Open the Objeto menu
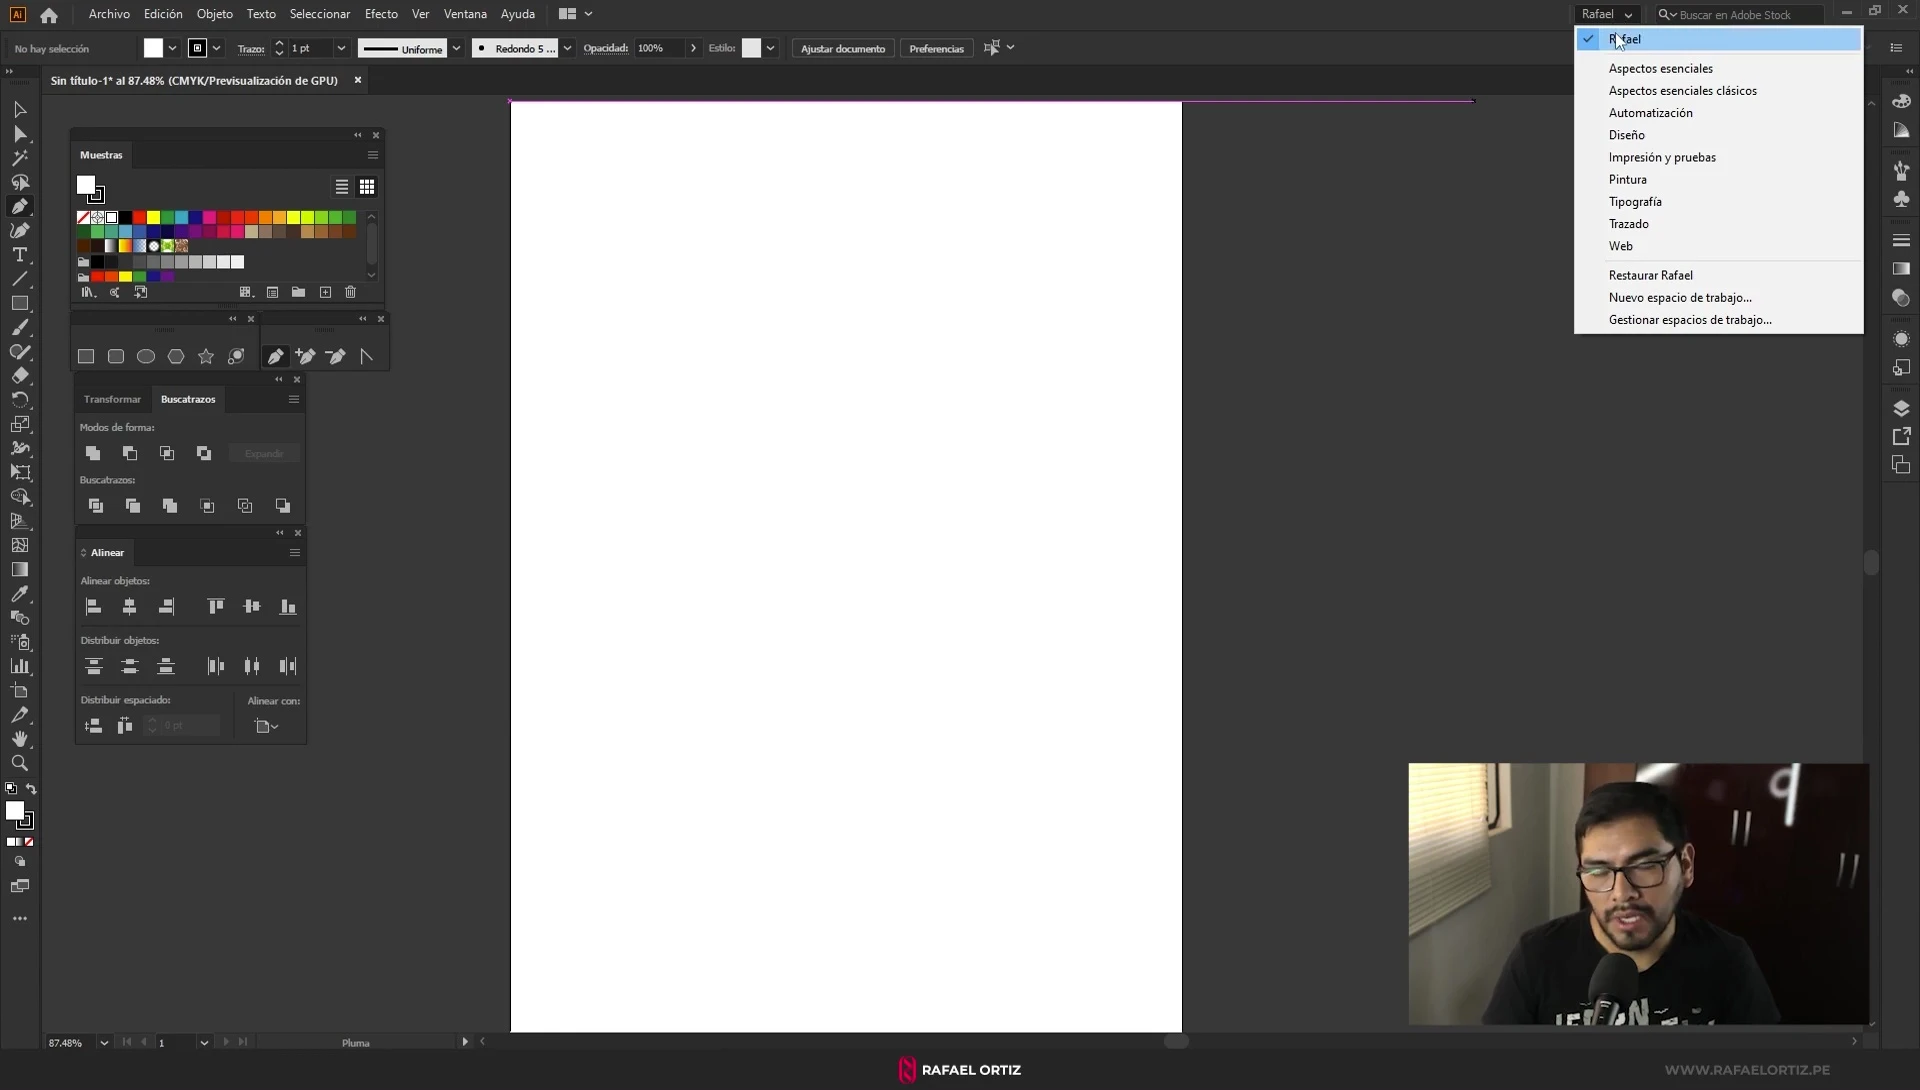 215,14
